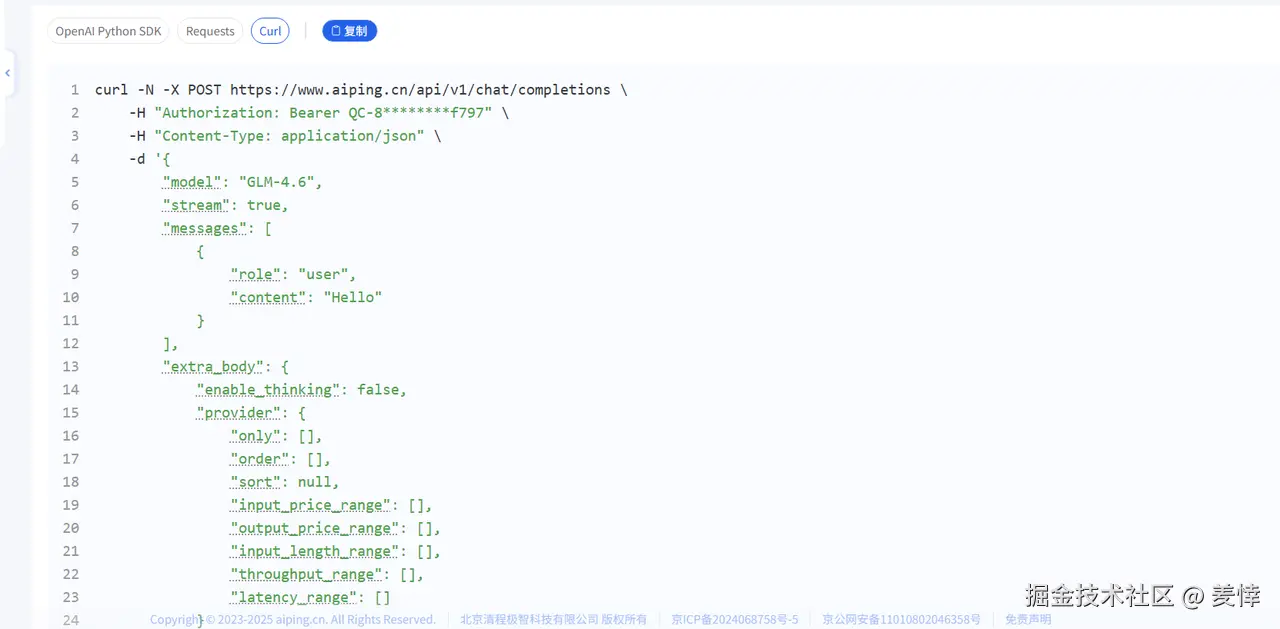Click the Authorization Bearer header line
The height and width of the screenshot is (629, 1280).
click(x=319, y=113)
